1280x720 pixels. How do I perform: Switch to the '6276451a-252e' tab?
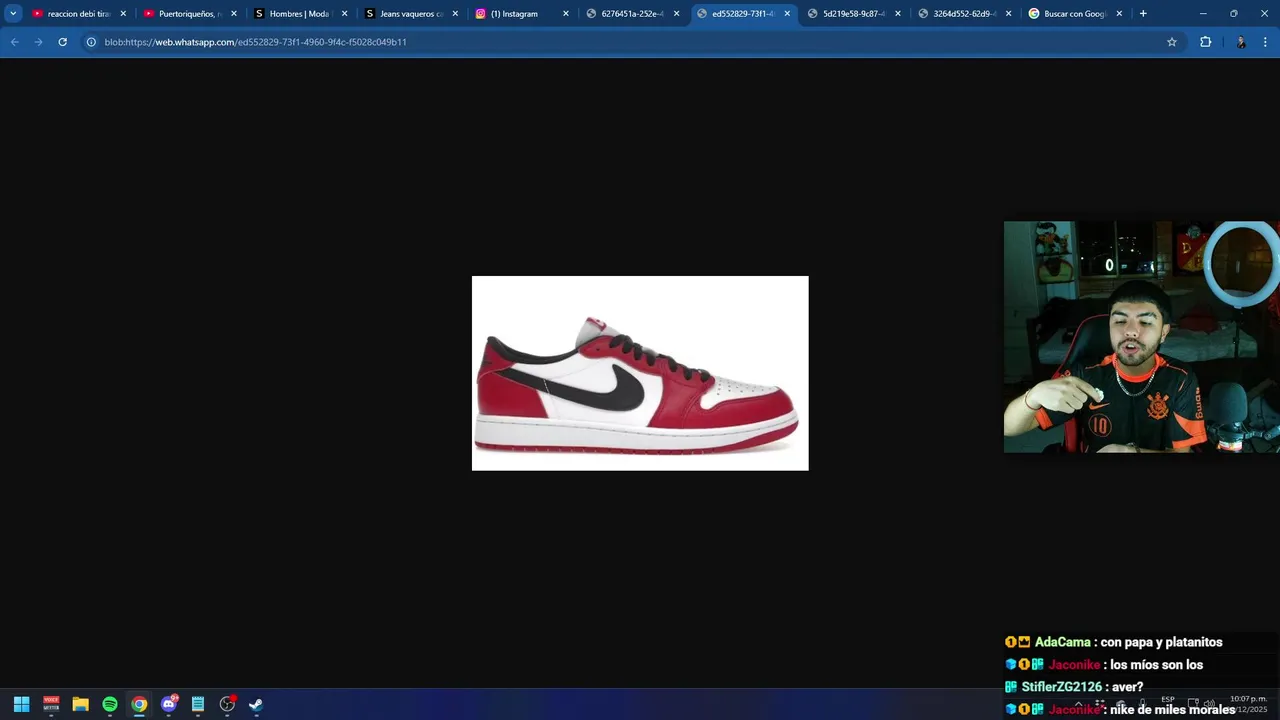tap(632, 14)
